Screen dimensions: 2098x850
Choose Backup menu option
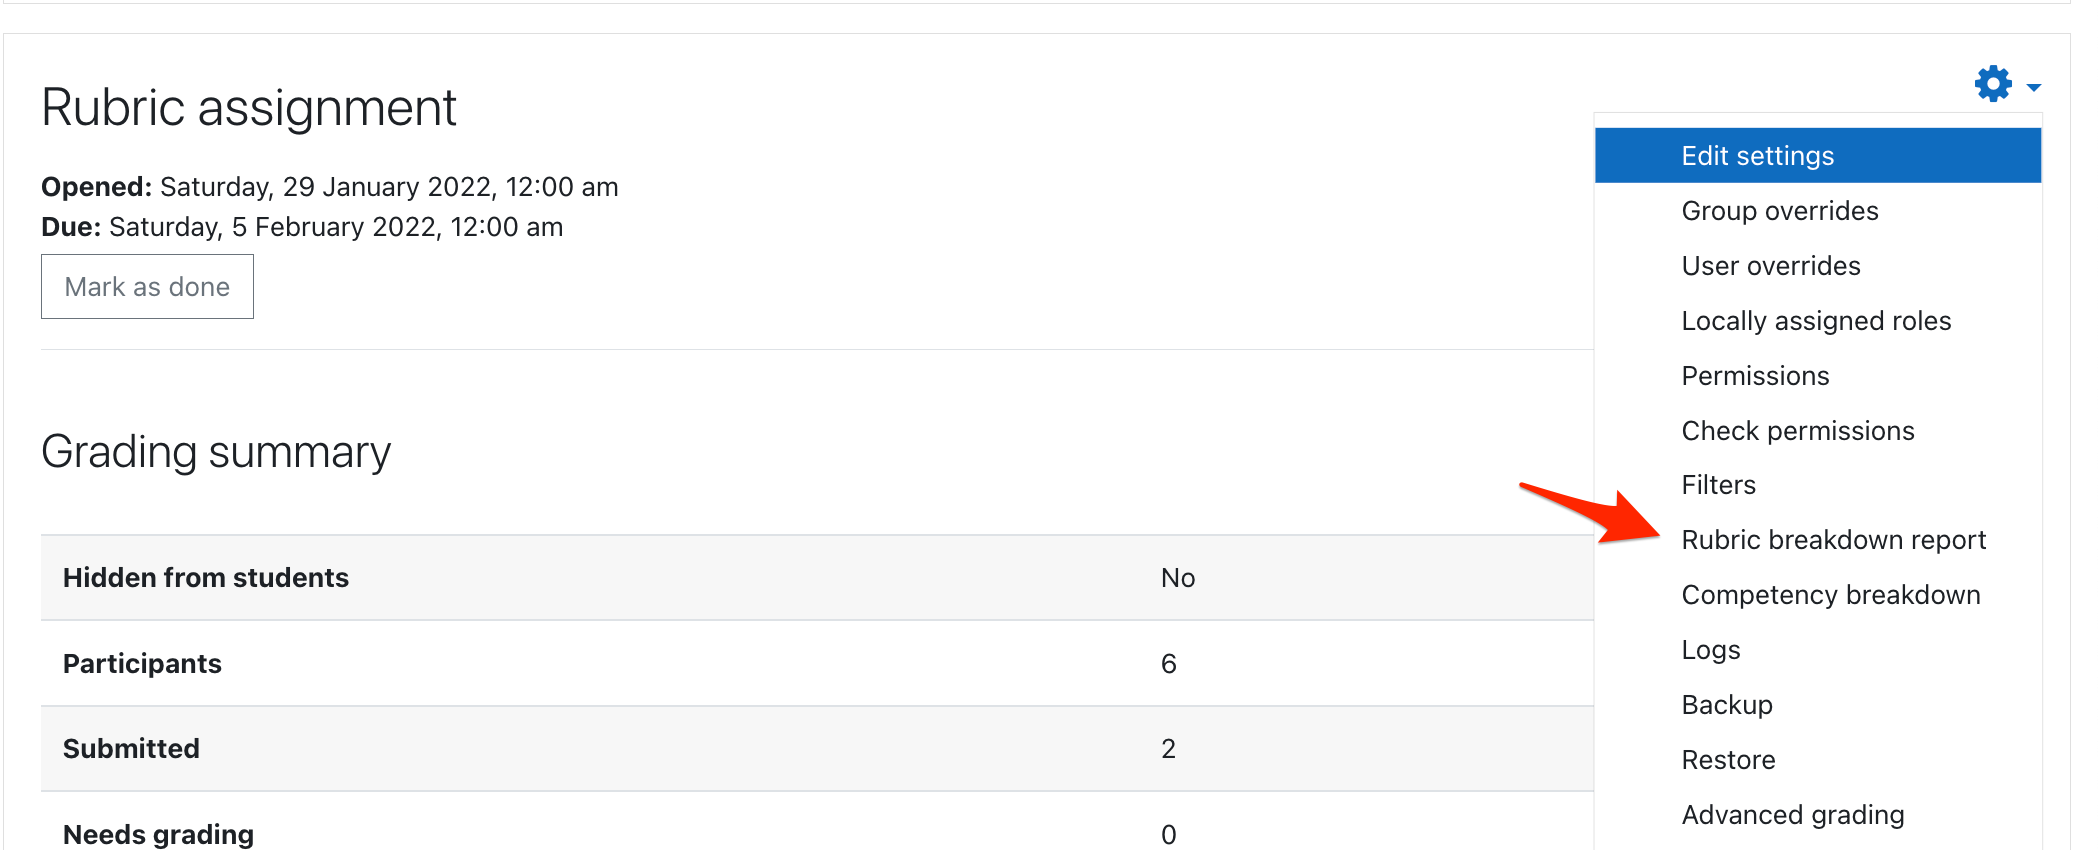[x=1726, y=705]
